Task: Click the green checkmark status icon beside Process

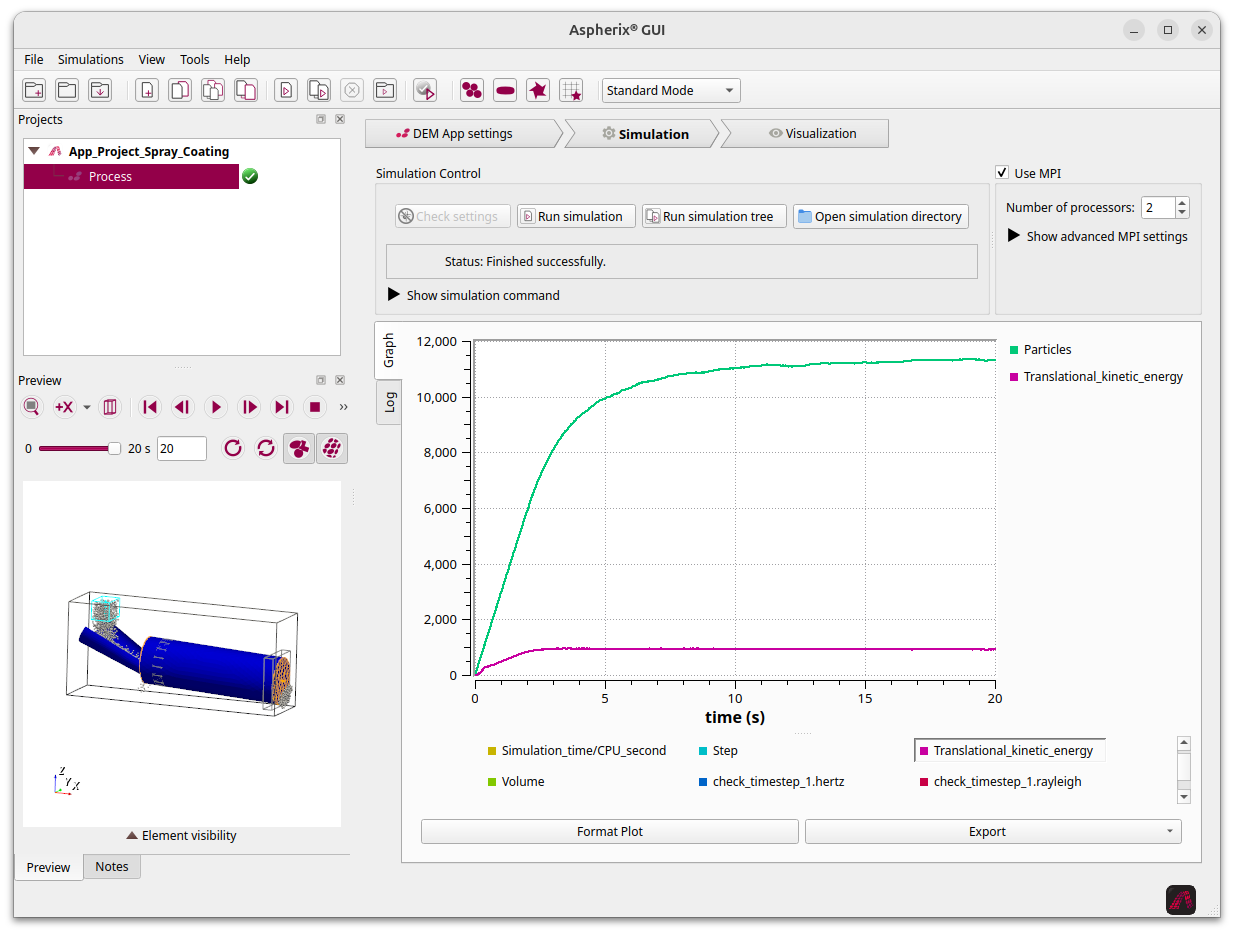Action: pos(250,176)
